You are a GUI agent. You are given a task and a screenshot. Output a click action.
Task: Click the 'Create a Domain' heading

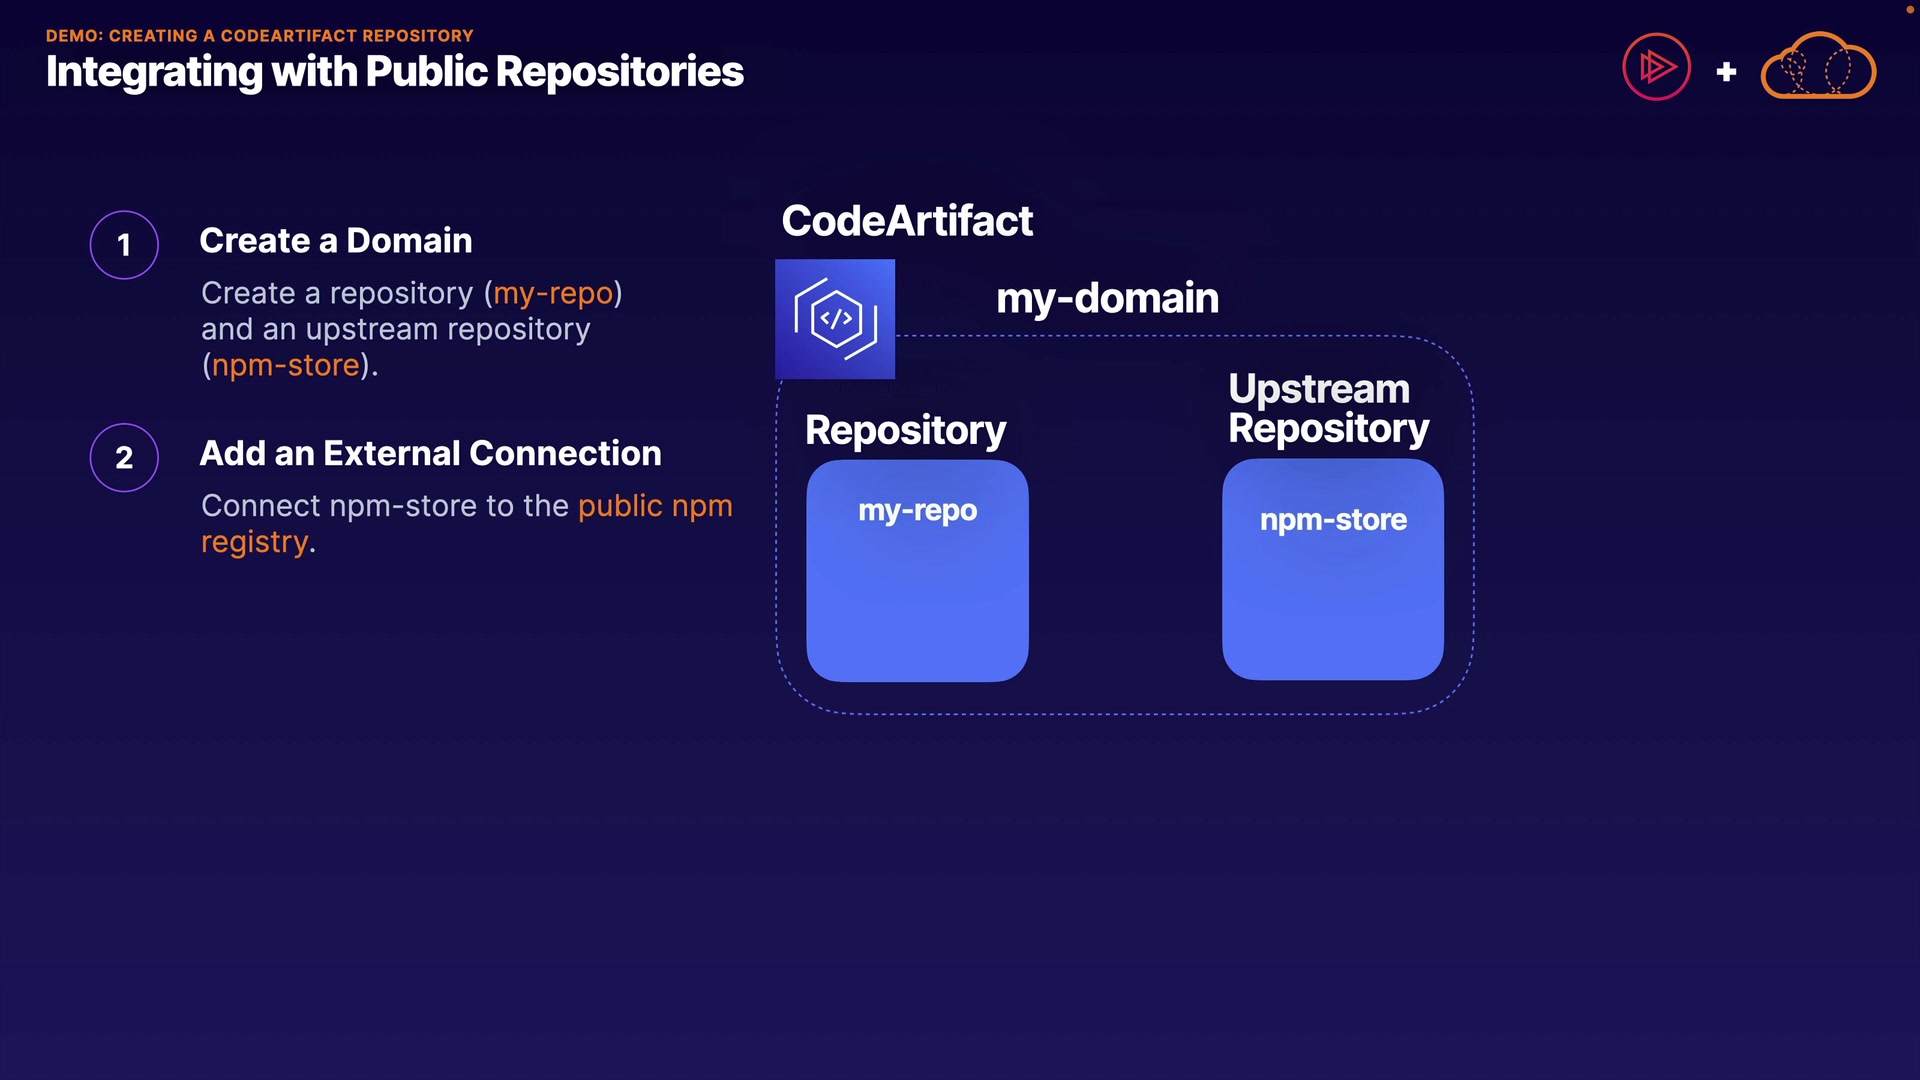point(335,241)
